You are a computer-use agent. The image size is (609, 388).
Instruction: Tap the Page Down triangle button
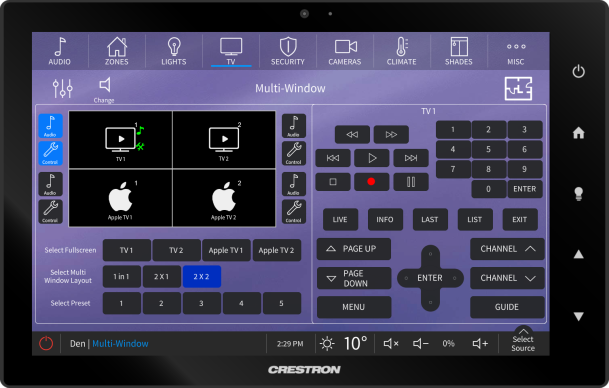354,278
